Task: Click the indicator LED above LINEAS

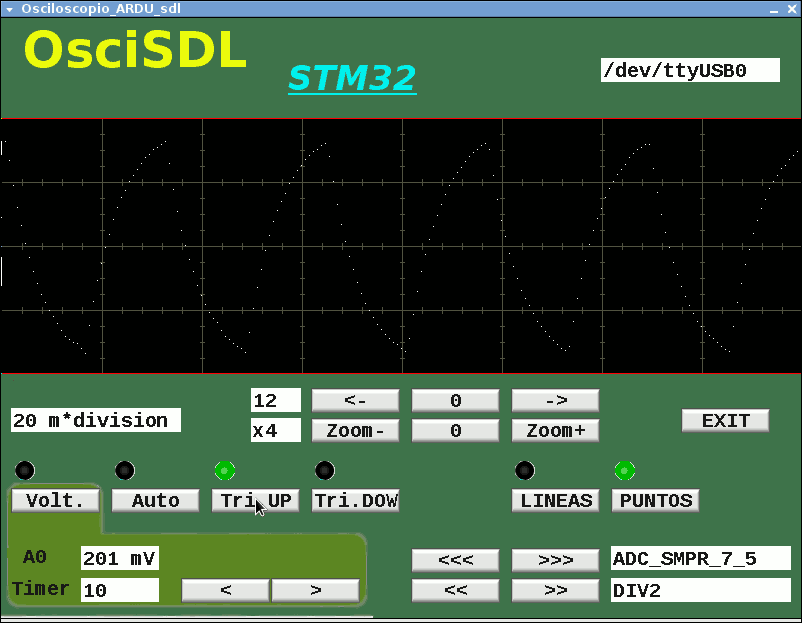Action: 525,470
